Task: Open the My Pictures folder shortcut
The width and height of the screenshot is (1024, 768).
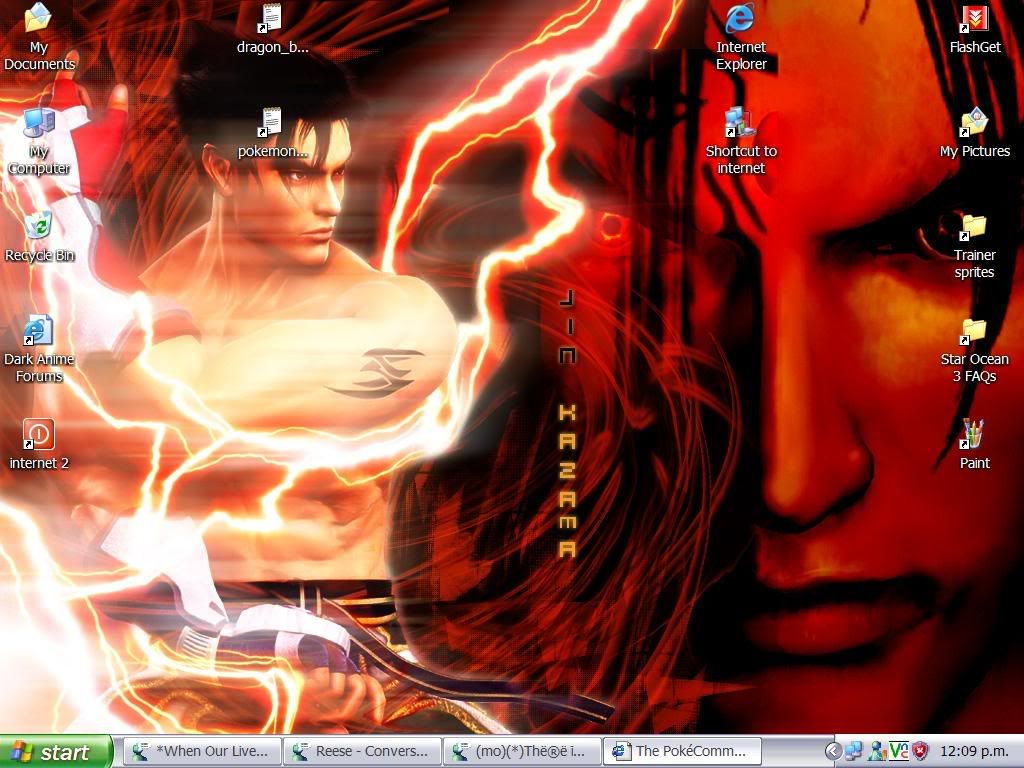Action: tap(974, 133)
